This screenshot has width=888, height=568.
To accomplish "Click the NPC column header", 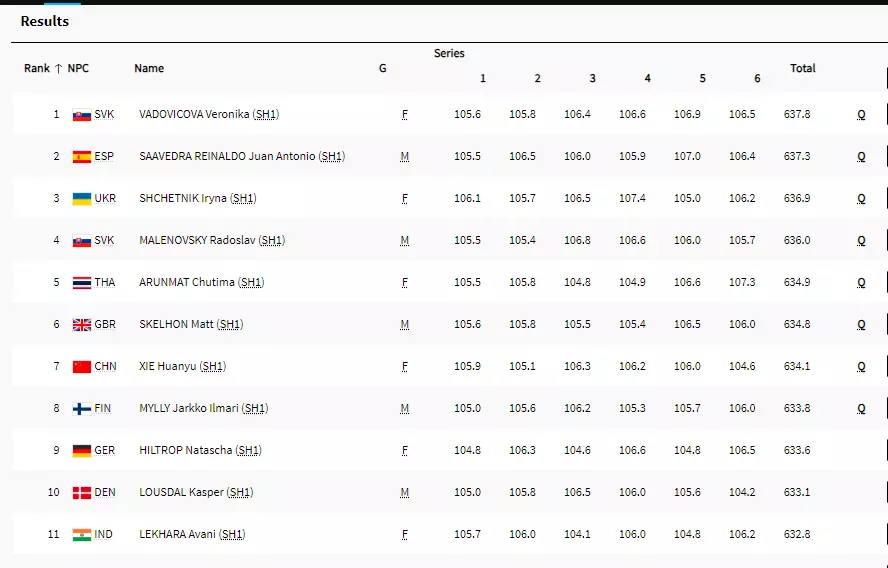I will [x=78, y=69].
